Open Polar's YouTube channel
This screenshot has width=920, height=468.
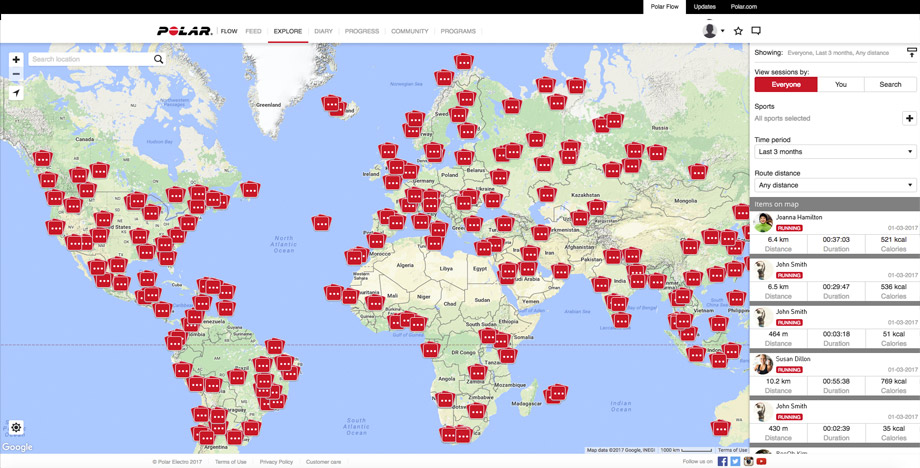(x=761, y=461)
